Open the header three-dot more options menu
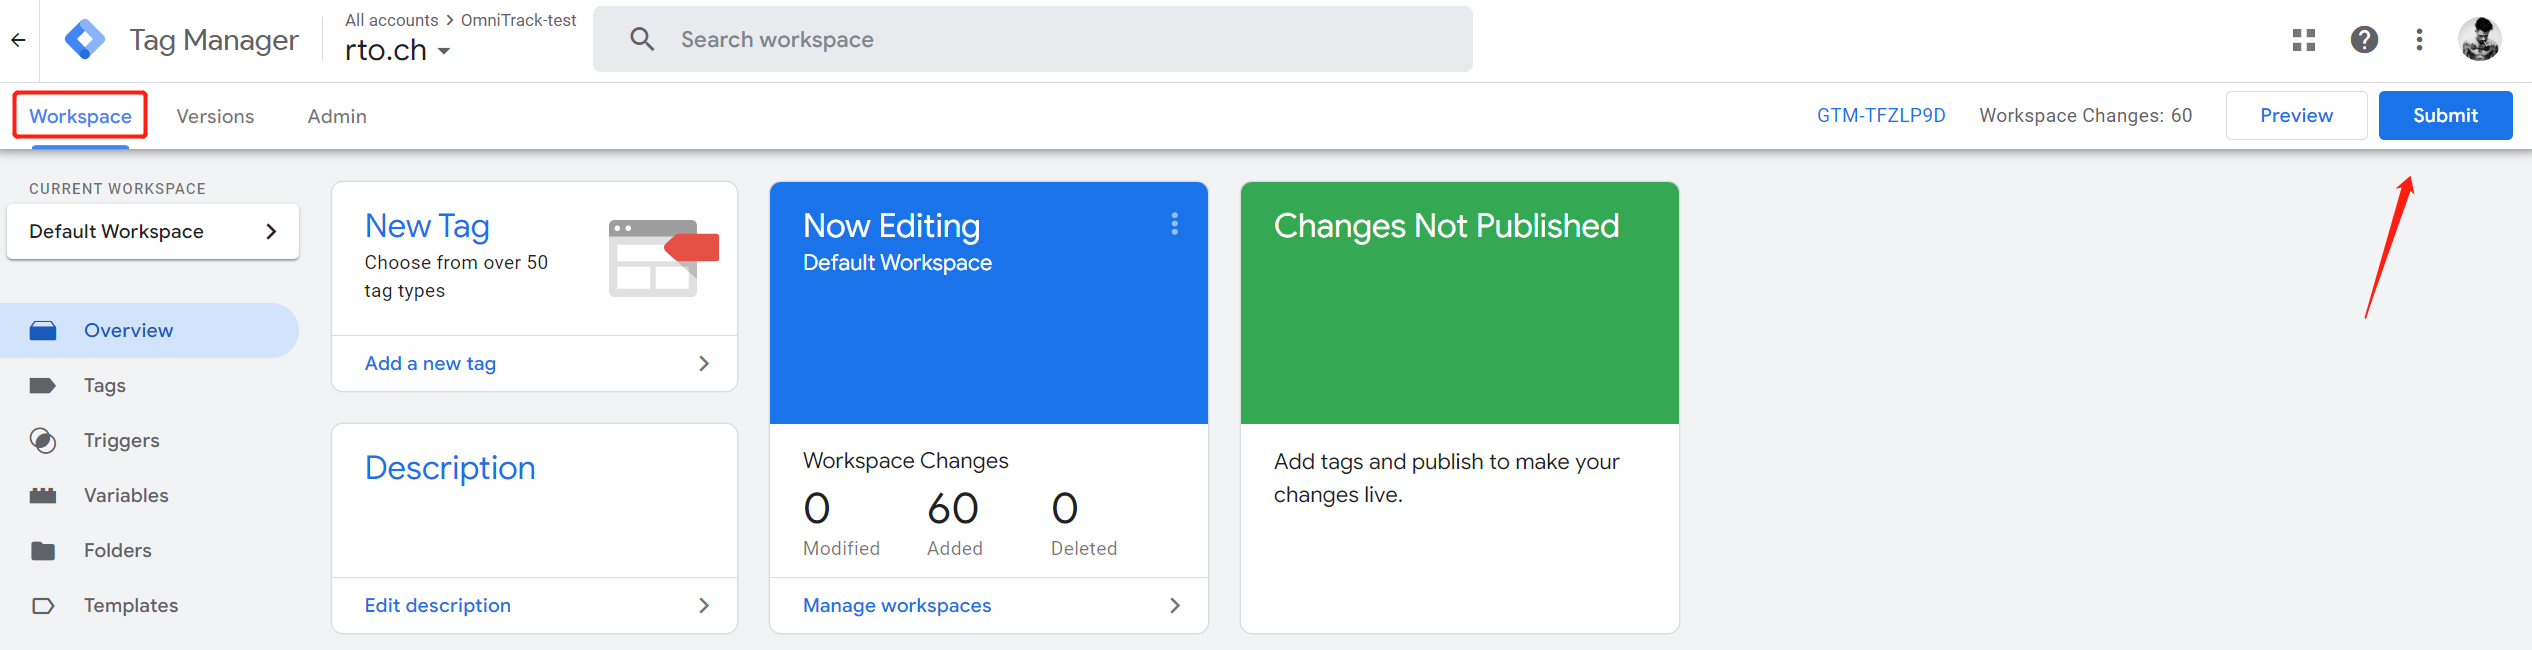Viewport: 2532px width, 650px height. tap(2419, 40)
